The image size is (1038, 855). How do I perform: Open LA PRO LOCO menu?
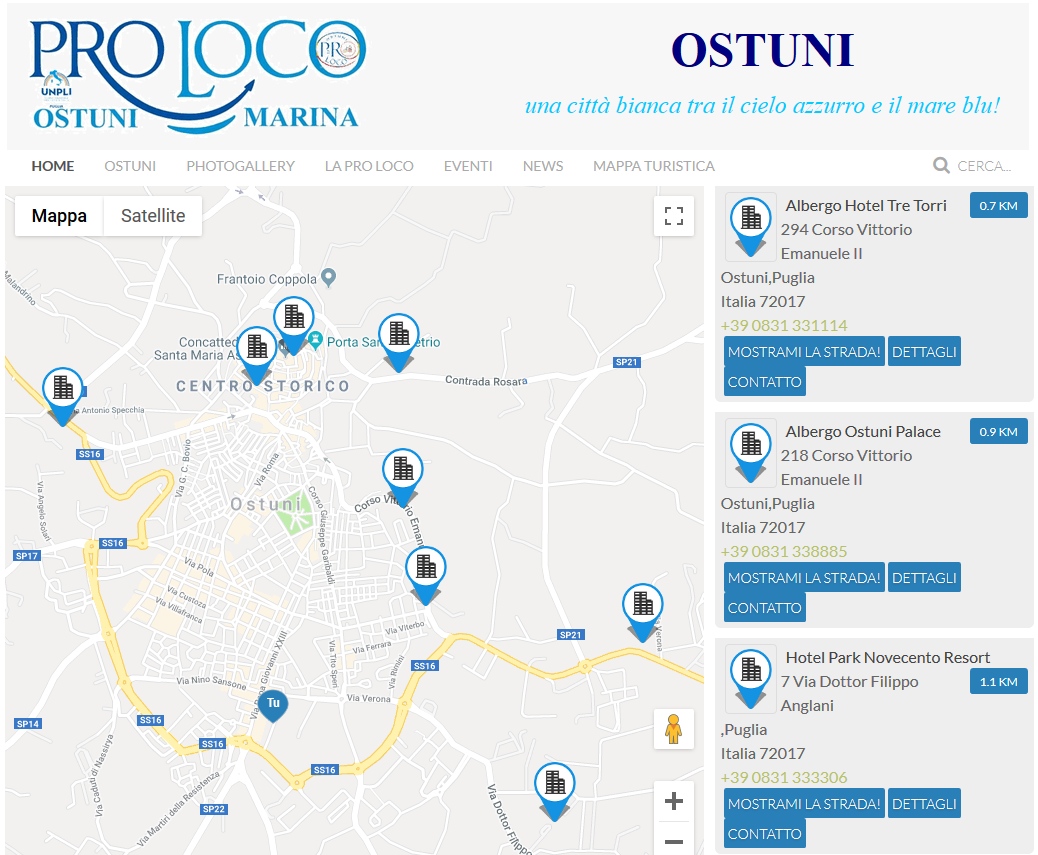[x=369, y=166]
